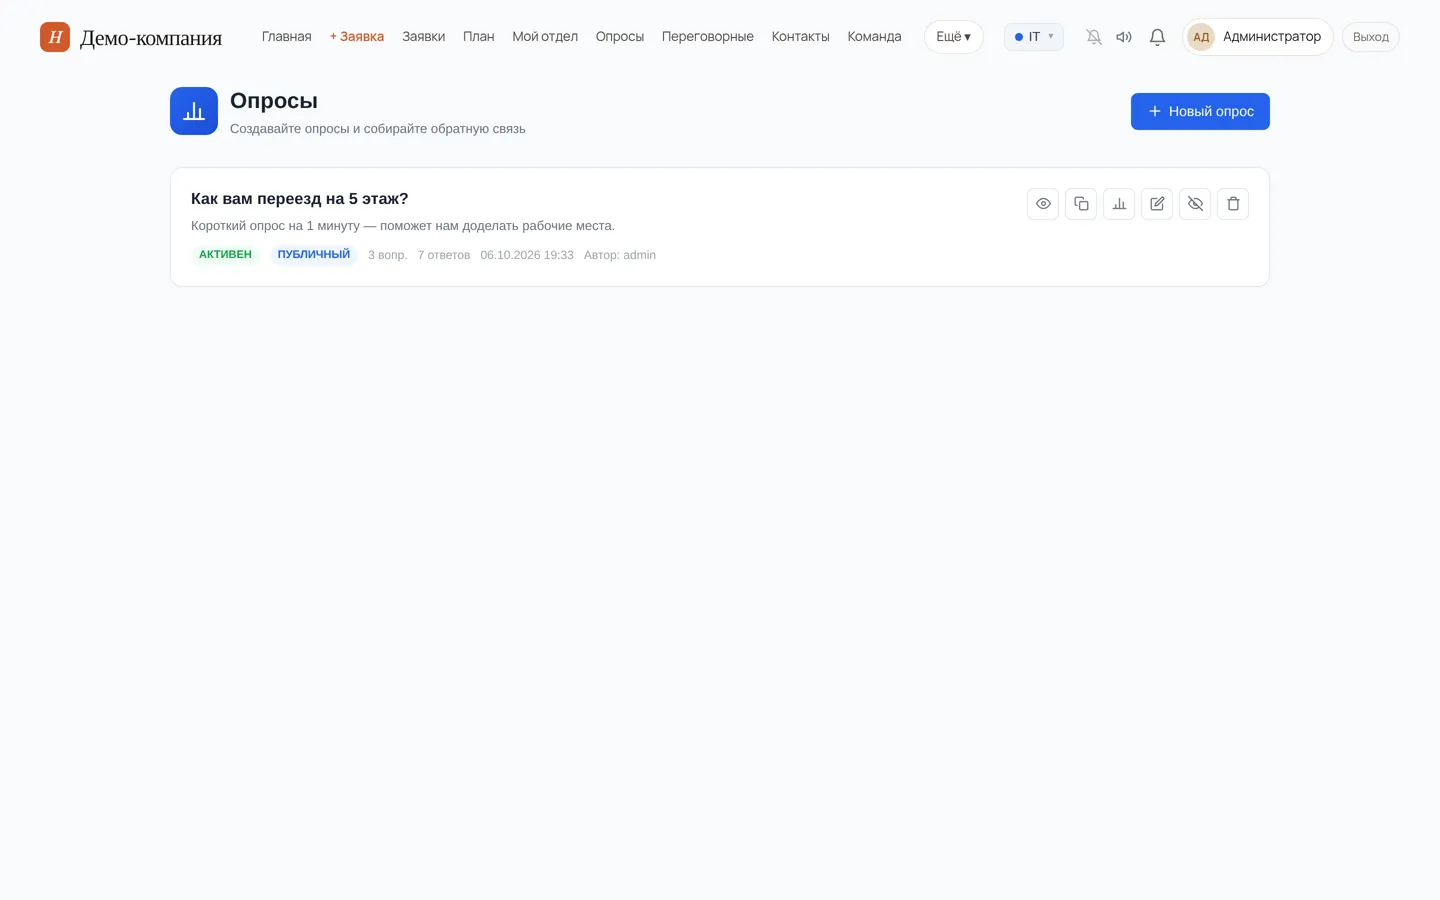Open survey 'Как вам переезд на 5 этаж?'
The height and width of the screenshot is (900, 1440).
point(300,199)
